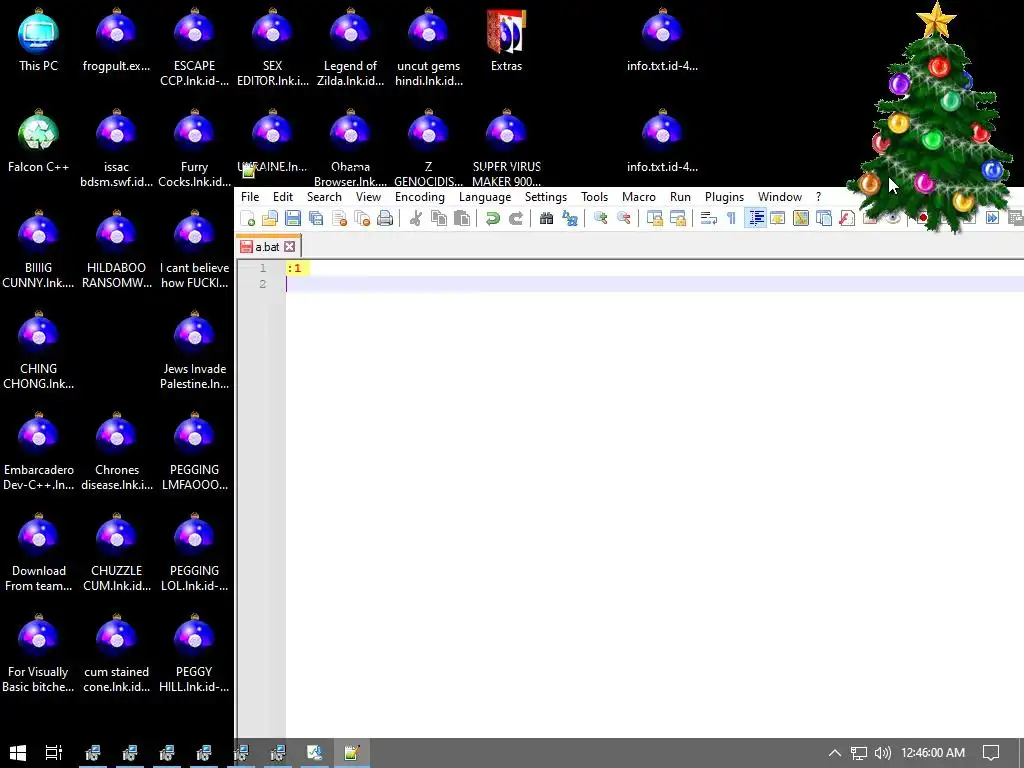Open the File menu
The height and width of the screenshot is (768, 1024).
pos(250,197)
